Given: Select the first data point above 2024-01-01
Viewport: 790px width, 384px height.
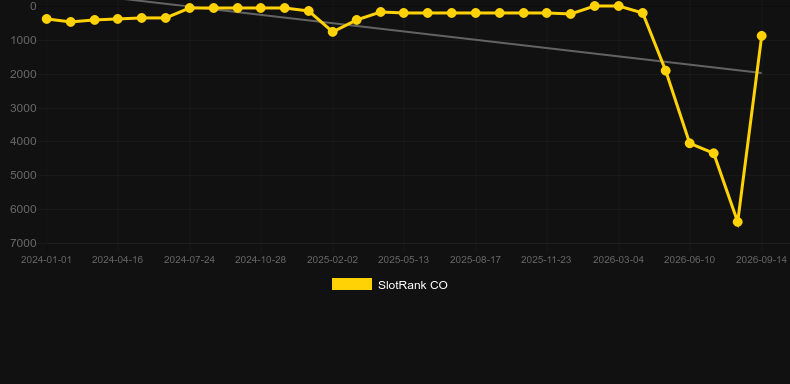Looking at the screenshot, I should point(46,19).
